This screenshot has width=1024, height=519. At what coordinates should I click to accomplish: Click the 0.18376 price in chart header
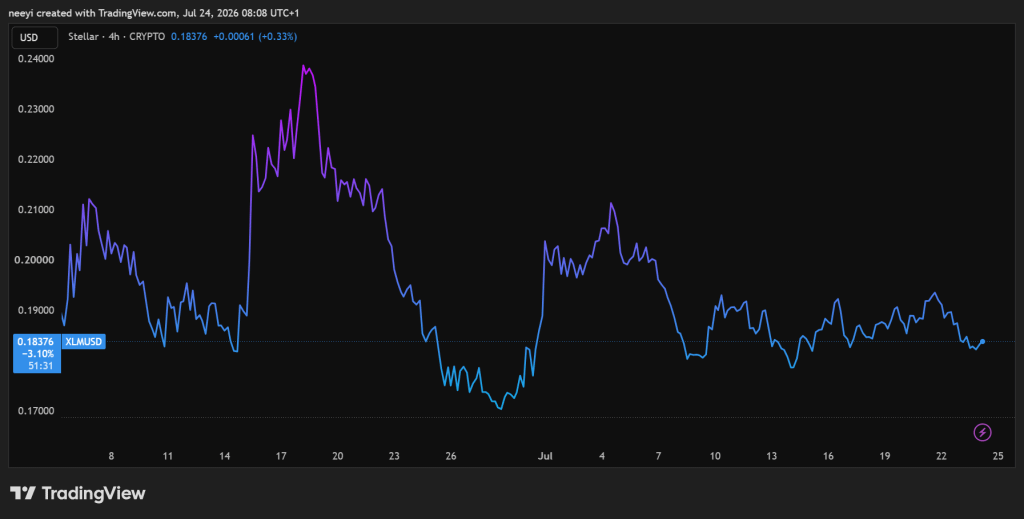pos(189,37)
